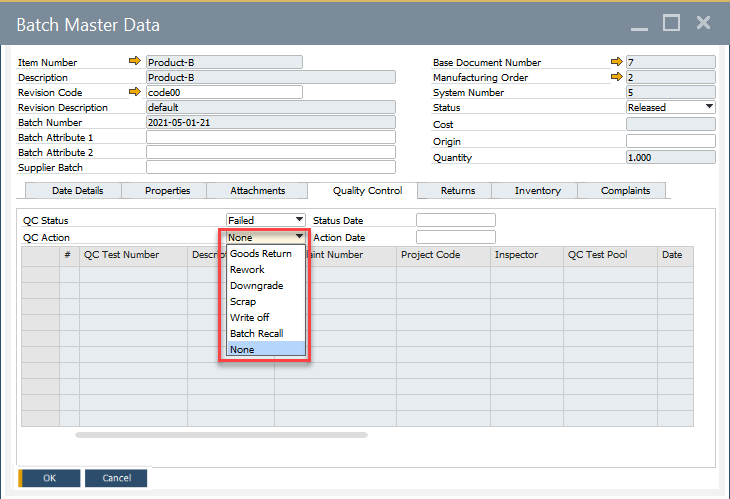Pick the Downgrade action option
The width and height of the screenshot is (730, 499).
[256, 286]
